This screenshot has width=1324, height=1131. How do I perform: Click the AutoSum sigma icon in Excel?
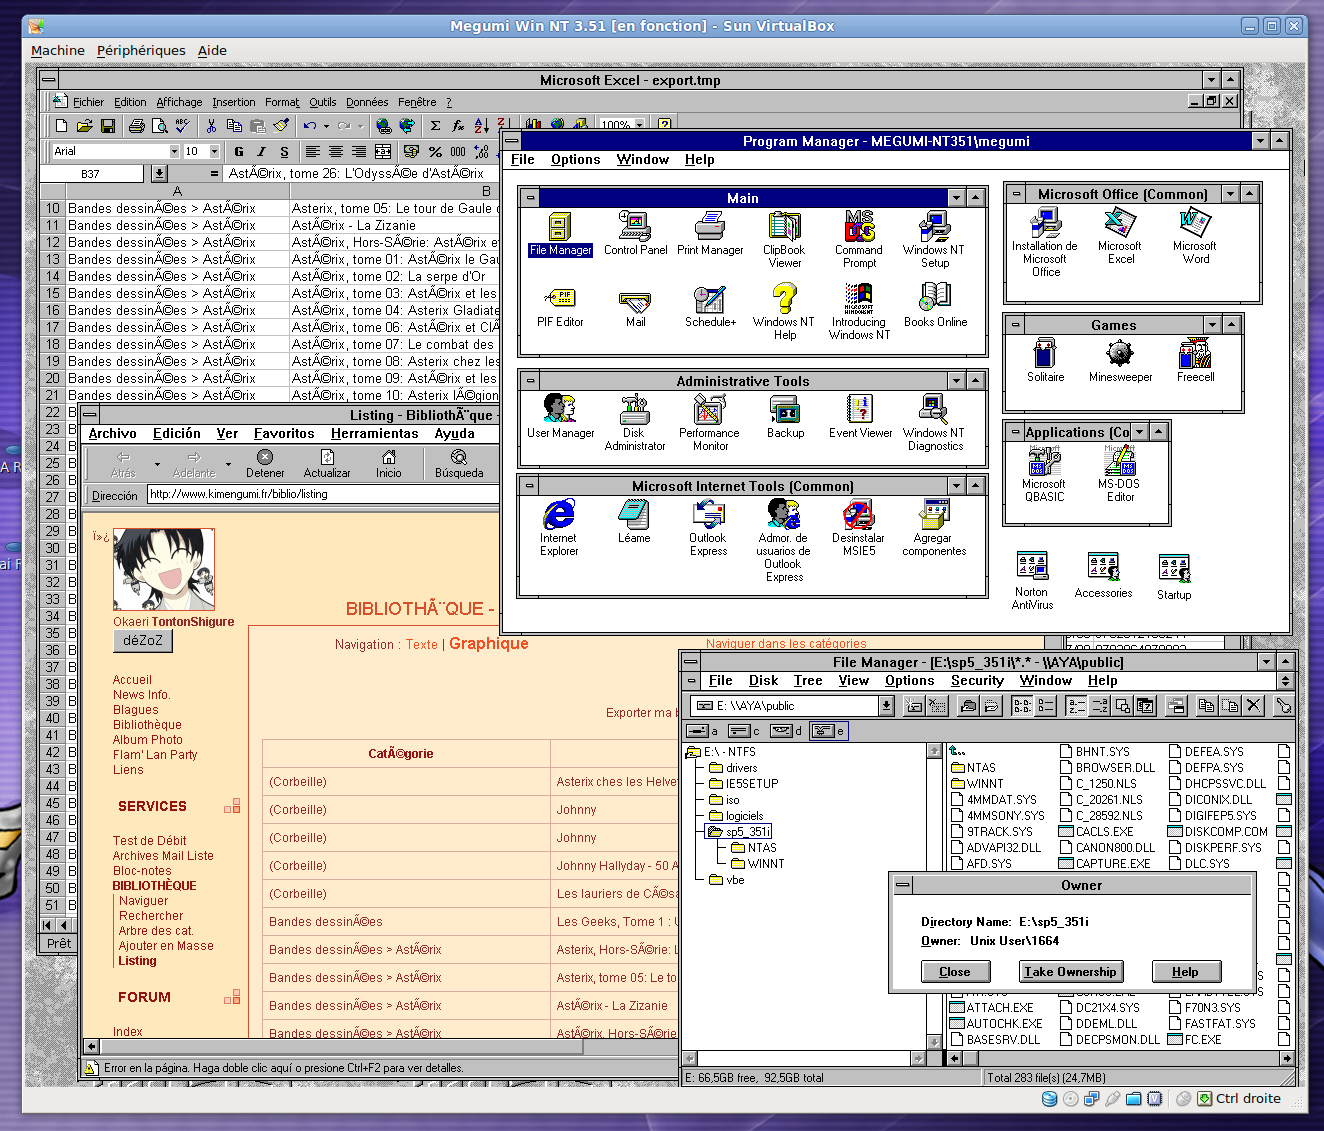pos(435,126)
